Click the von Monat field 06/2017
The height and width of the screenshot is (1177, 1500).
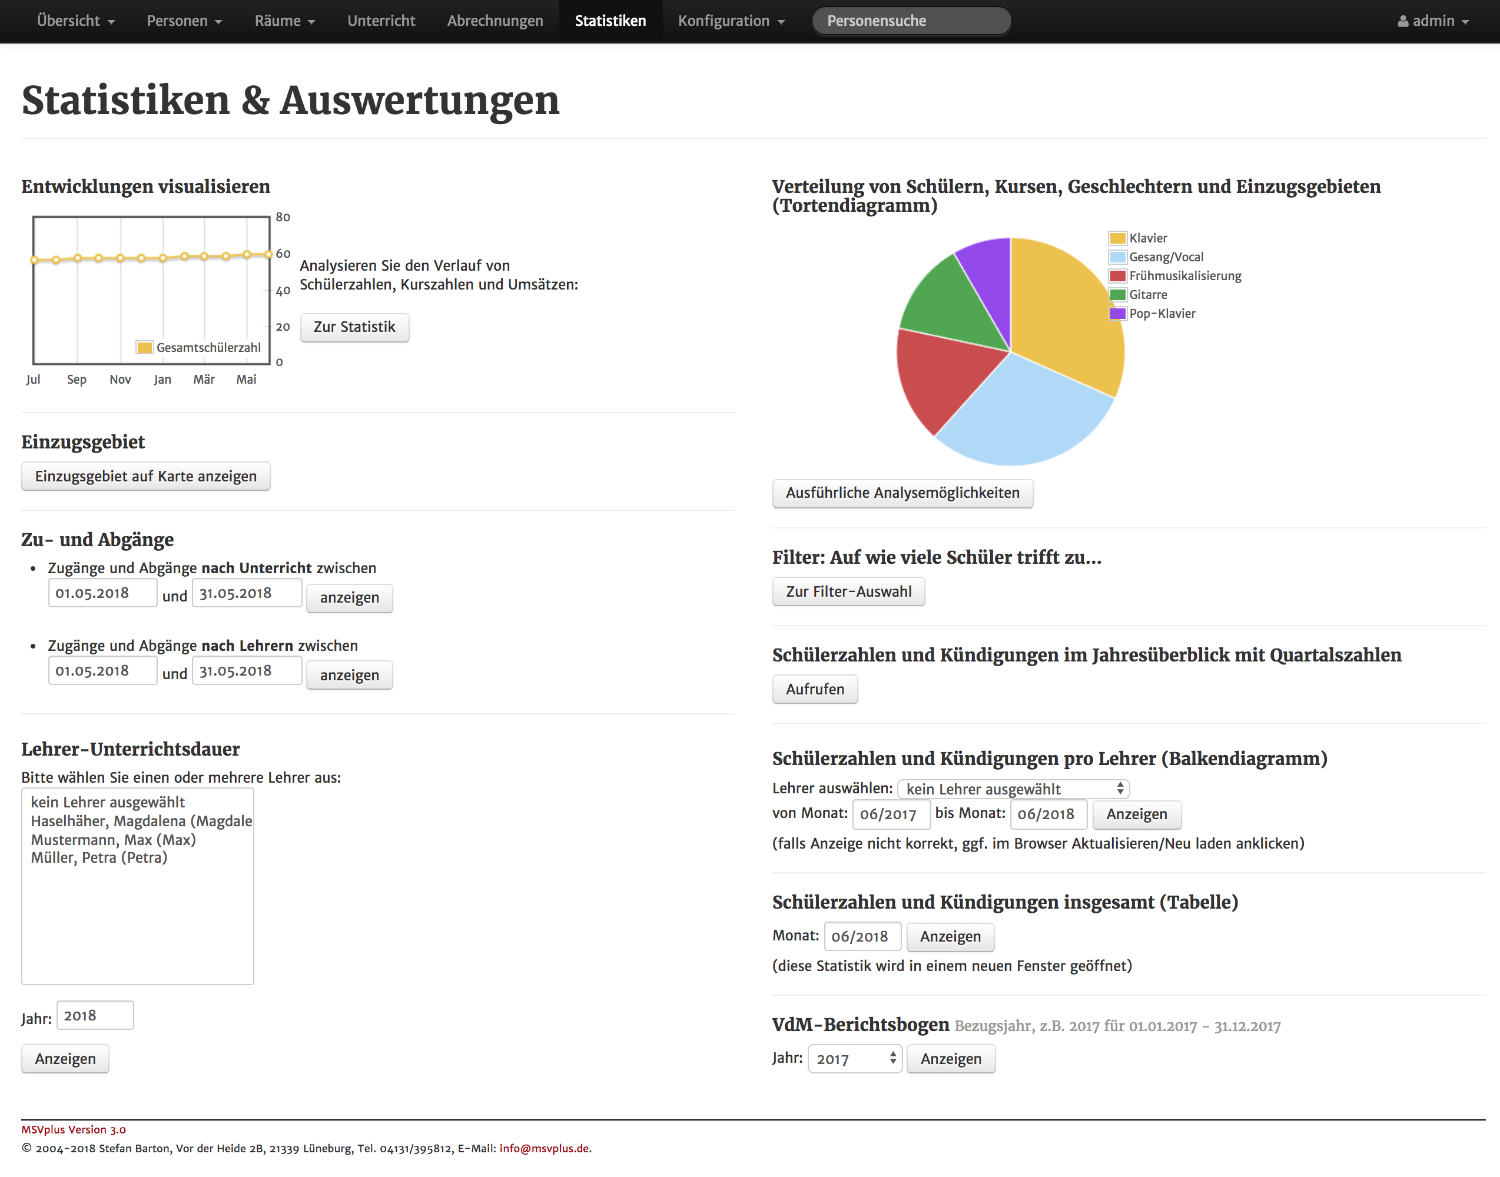point(891,814)
